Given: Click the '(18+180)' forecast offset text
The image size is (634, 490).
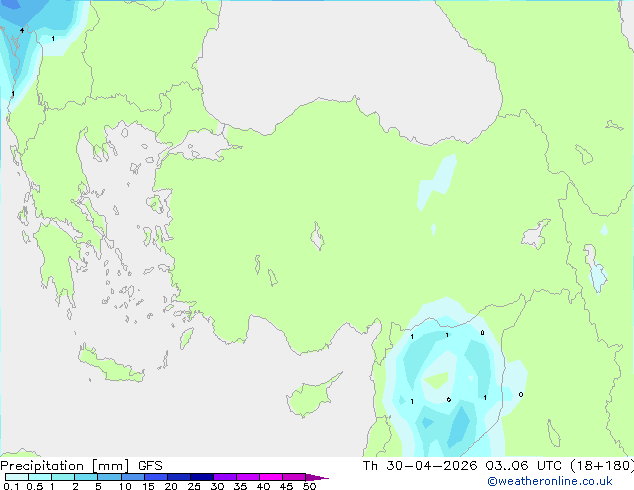Looking at the screenshot, I should pos(602,466).
